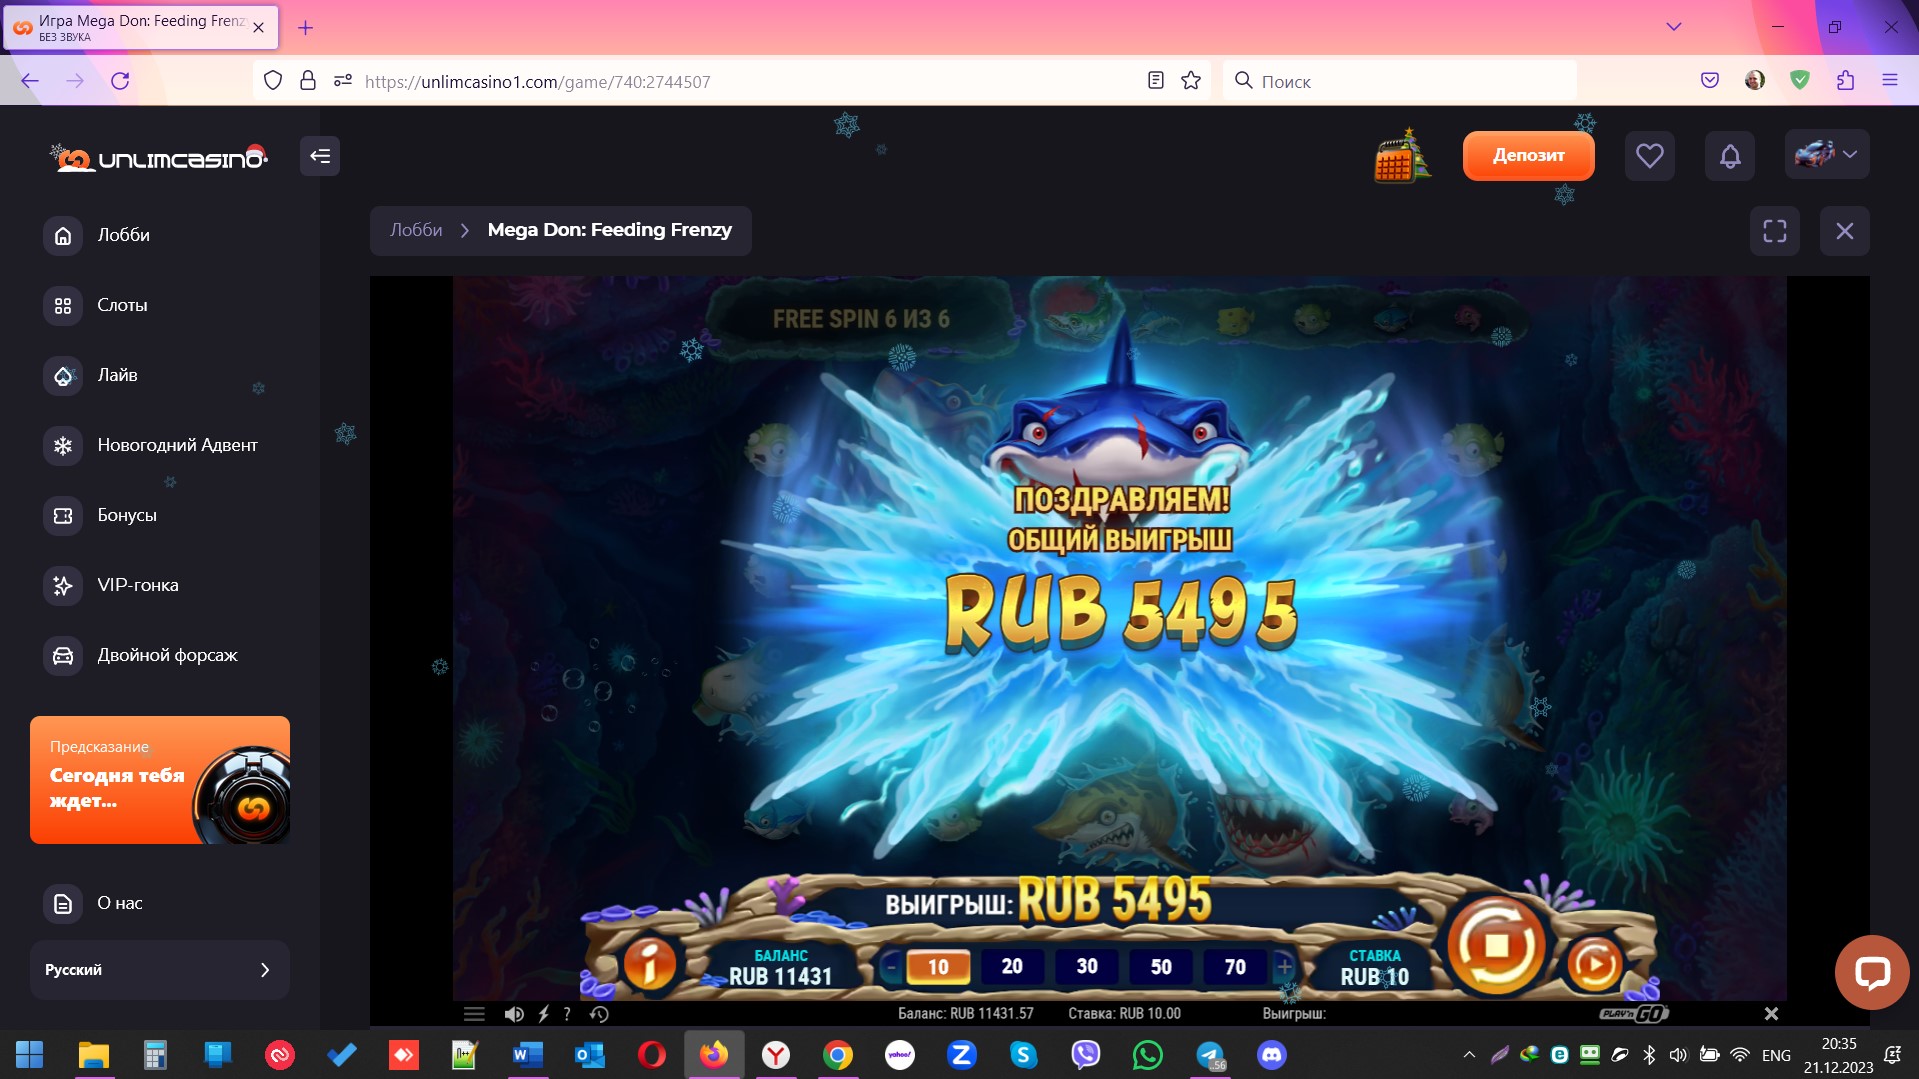Image resolution: width=1919 pixels, height=1079 pixels.
Task: Go back to the previous page
Action: click(30, 81)
